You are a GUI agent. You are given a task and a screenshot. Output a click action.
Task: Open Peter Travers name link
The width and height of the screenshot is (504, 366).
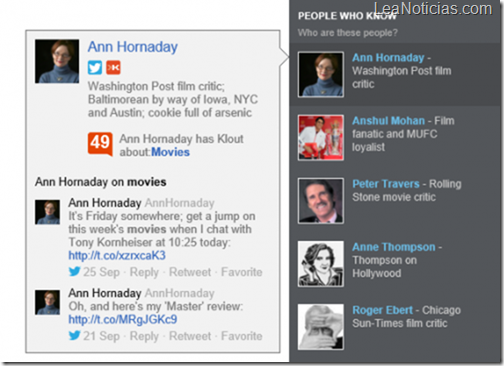(x=386, y=184)
